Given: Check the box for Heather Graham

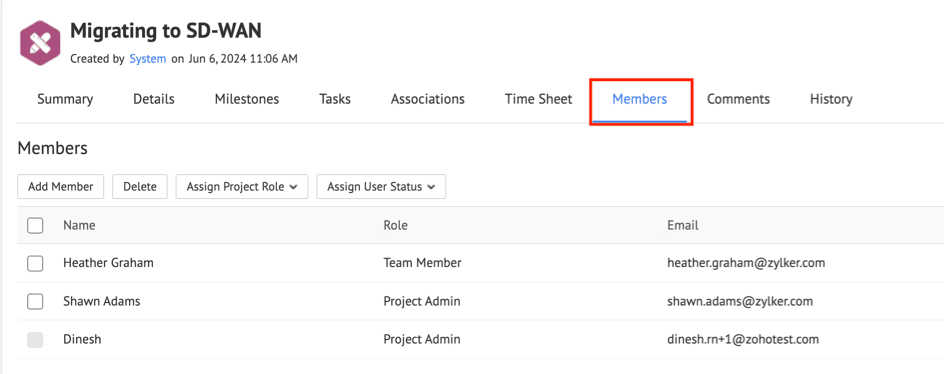Looking at the screenshot, I should [x=35, y=263].
